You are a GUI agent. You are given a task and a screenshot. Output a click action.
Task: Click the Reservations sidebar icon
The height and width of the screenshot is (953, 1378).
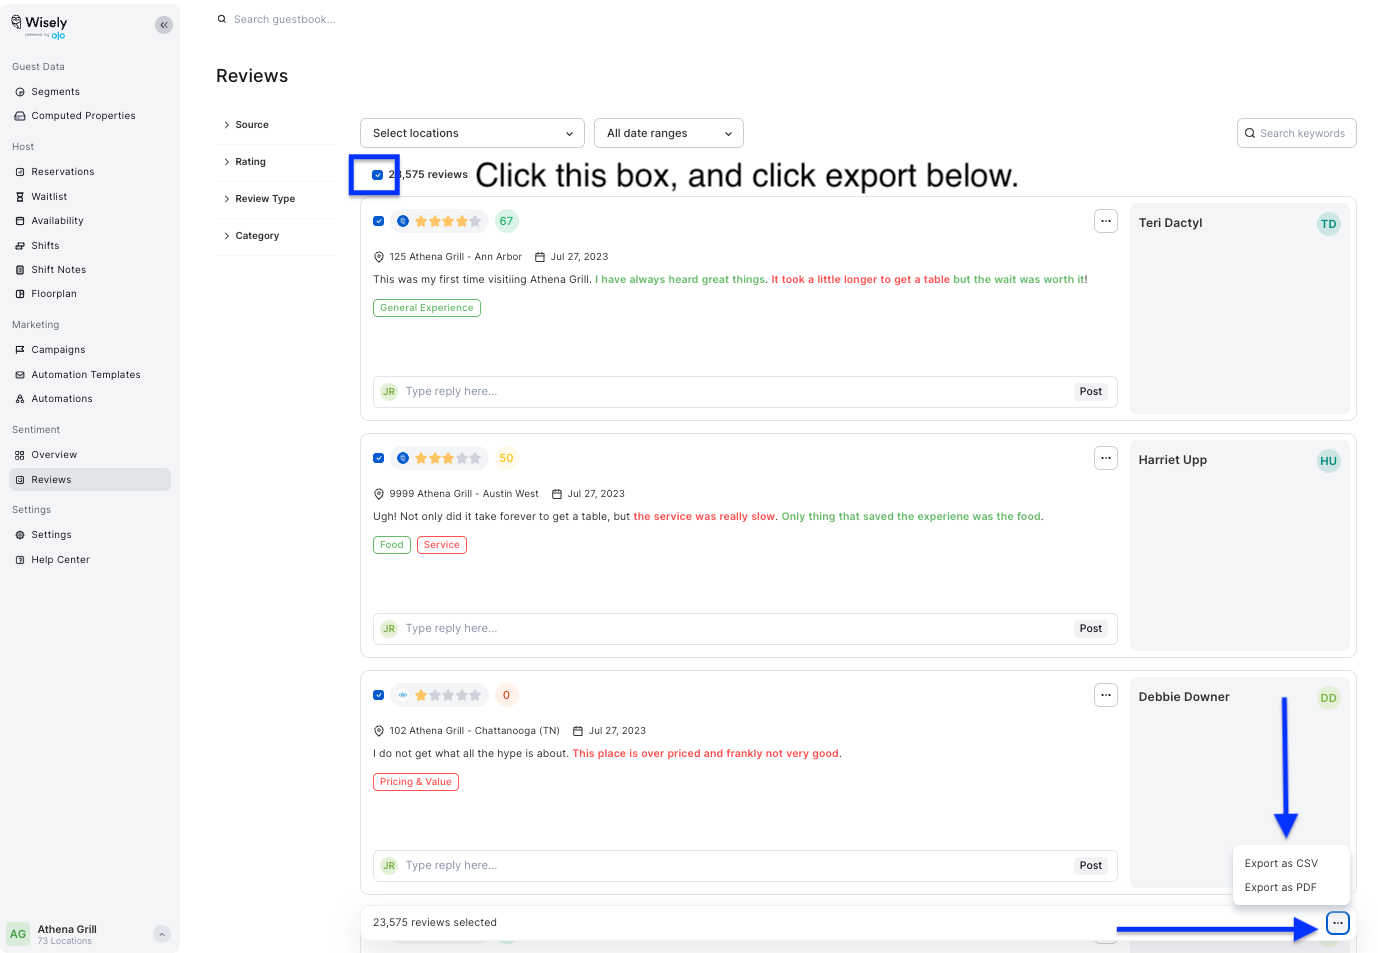(20, 172)
